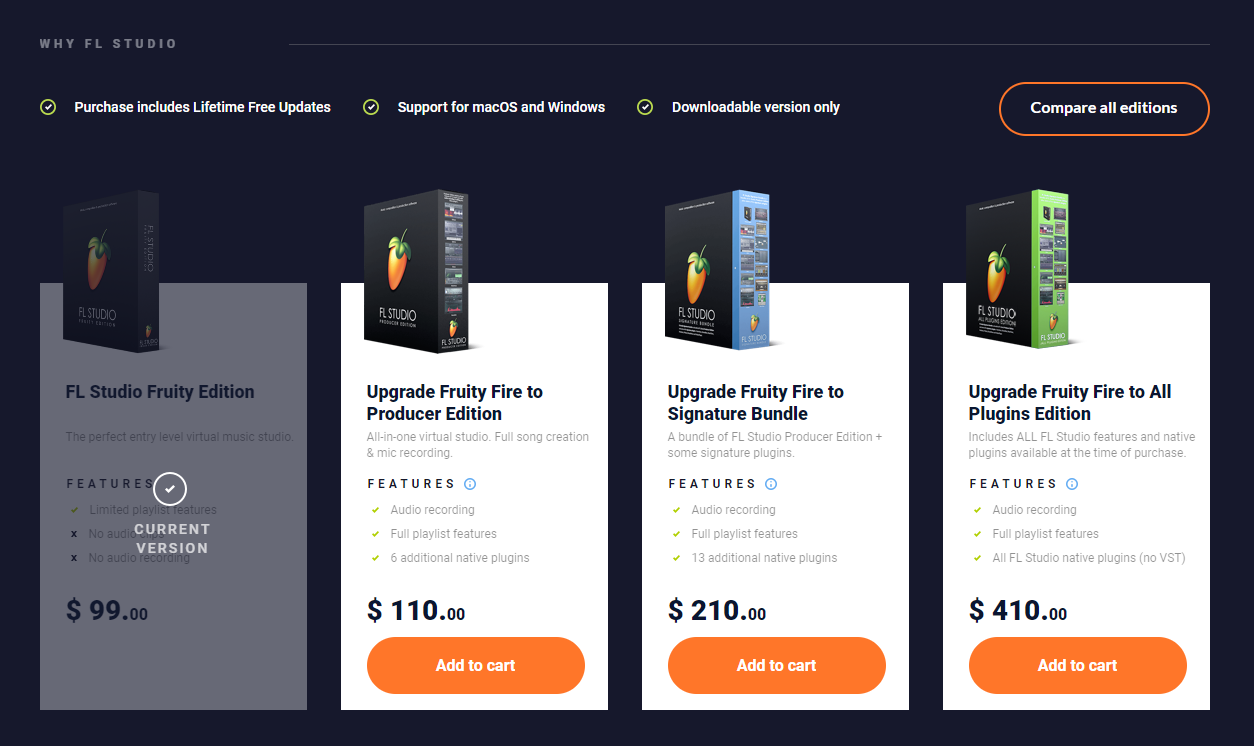The height and width of the screenshot is (746, 1254).
Task: Click the Current Version checkmark circle icon
Action: point(171,488)
